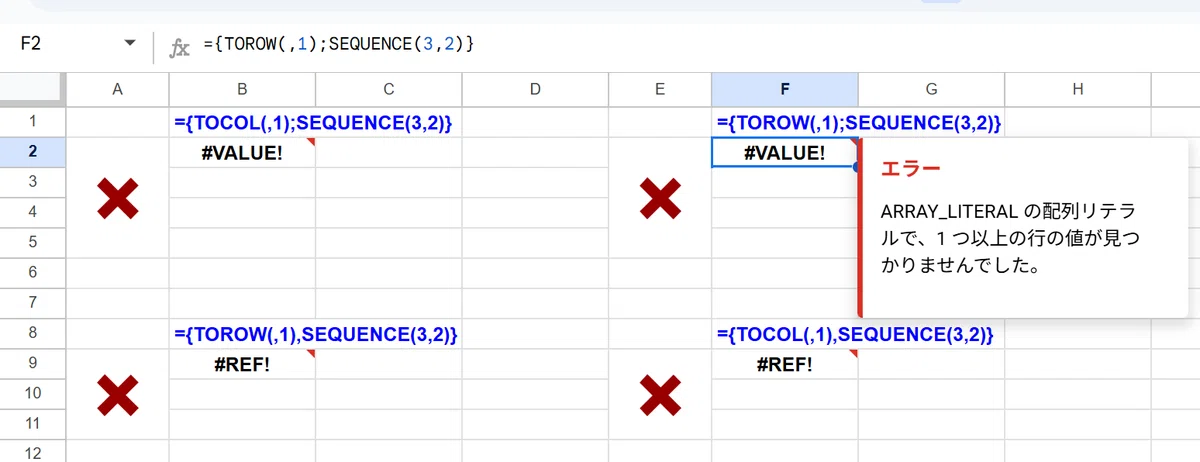This screenshot has height=462, width=1200.
Task: Select row 9 header
Action: tap(32, 364)
